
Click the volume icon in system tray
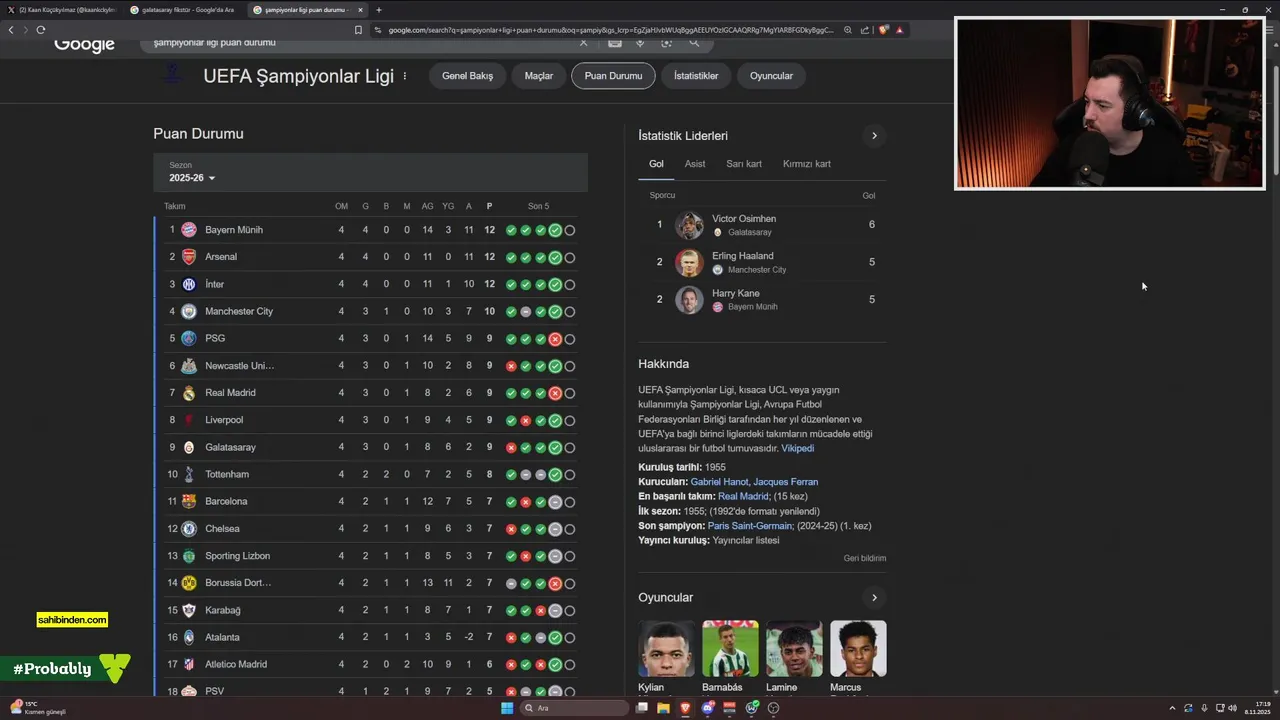point(1232,708)
